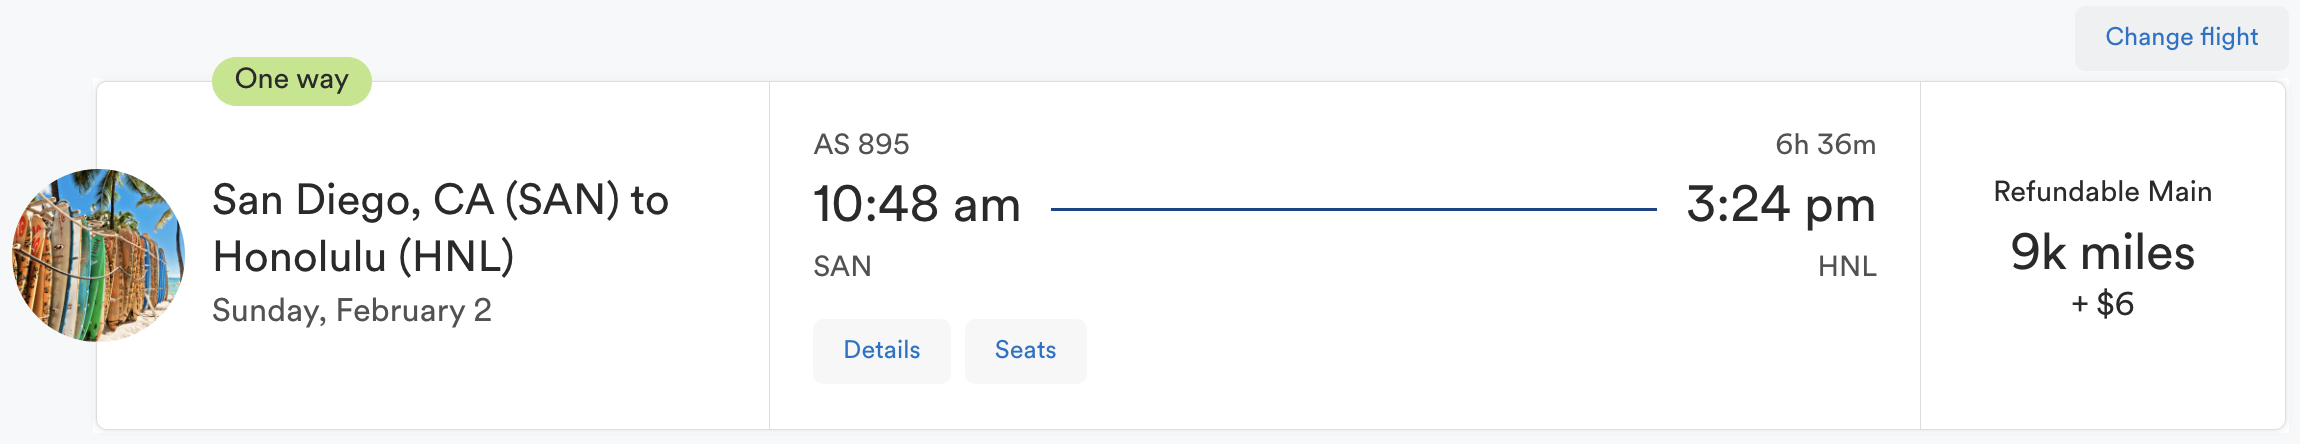Screen dimensions: 2300x444
Task: Click the Honolulu (HNL) destination heading line
Action: pyautogui.click(x=363, y=257)
